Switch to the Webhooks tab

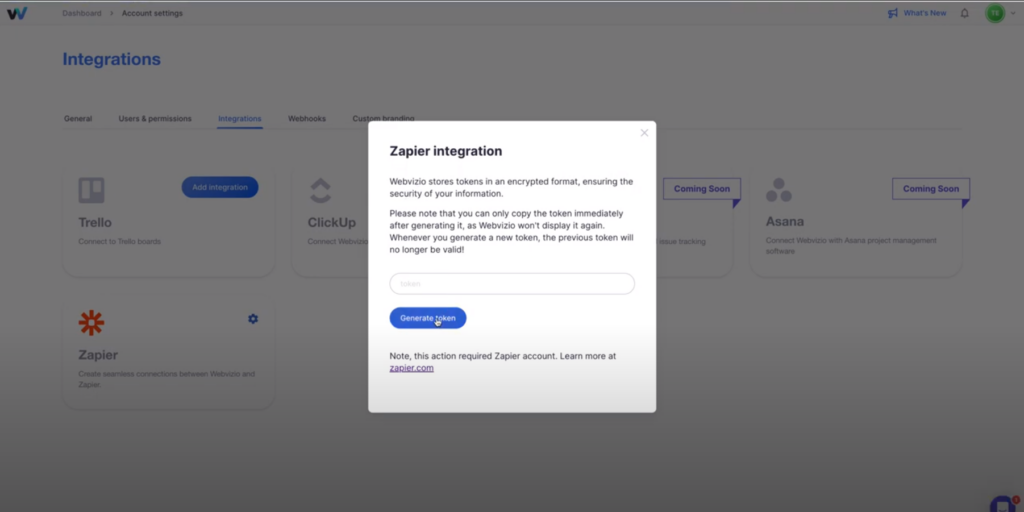307,119
